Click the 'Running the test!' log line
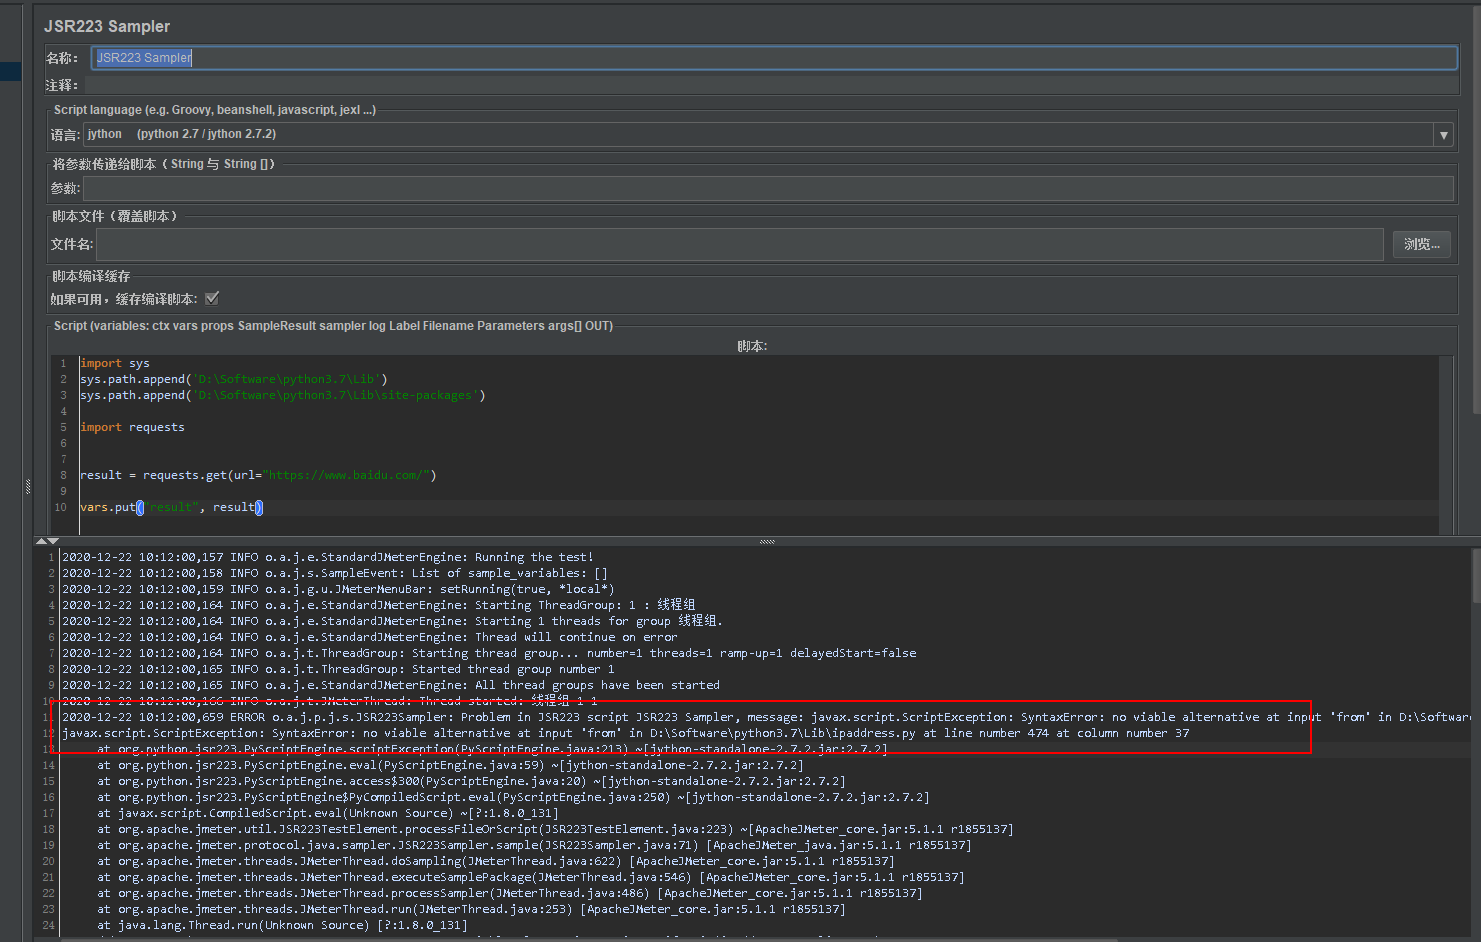The width and height of the screenshot is (1481, 942). [328, 557]
